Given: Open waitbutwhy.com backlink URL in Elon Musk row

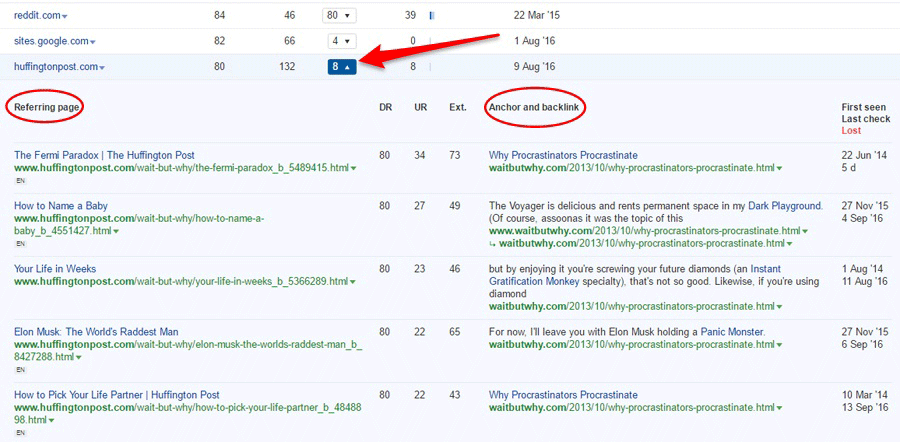Looking at the screenshot, I should 631,344.
